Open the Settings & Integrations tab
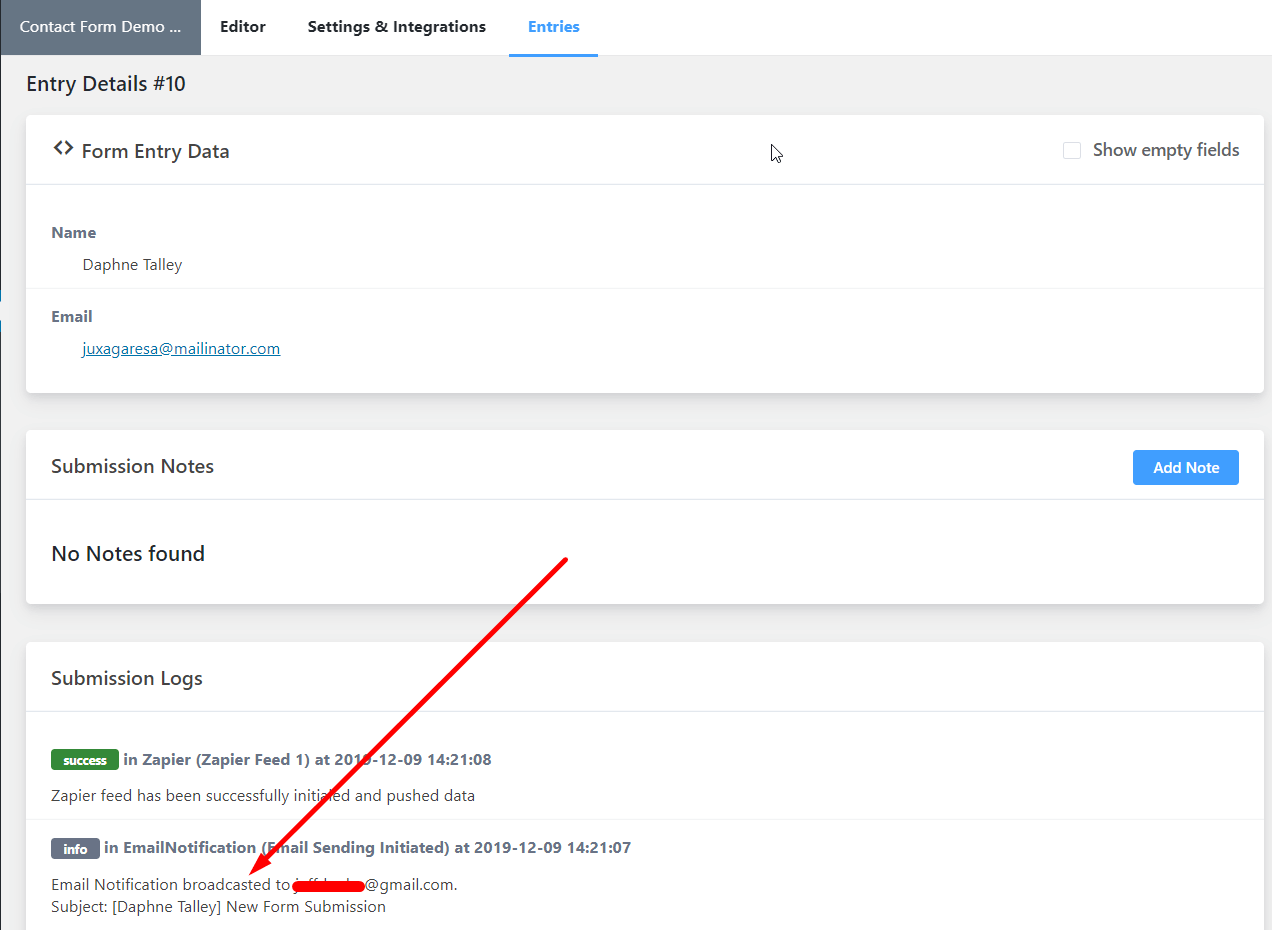The image size is (1272, 930). point(397,27)
